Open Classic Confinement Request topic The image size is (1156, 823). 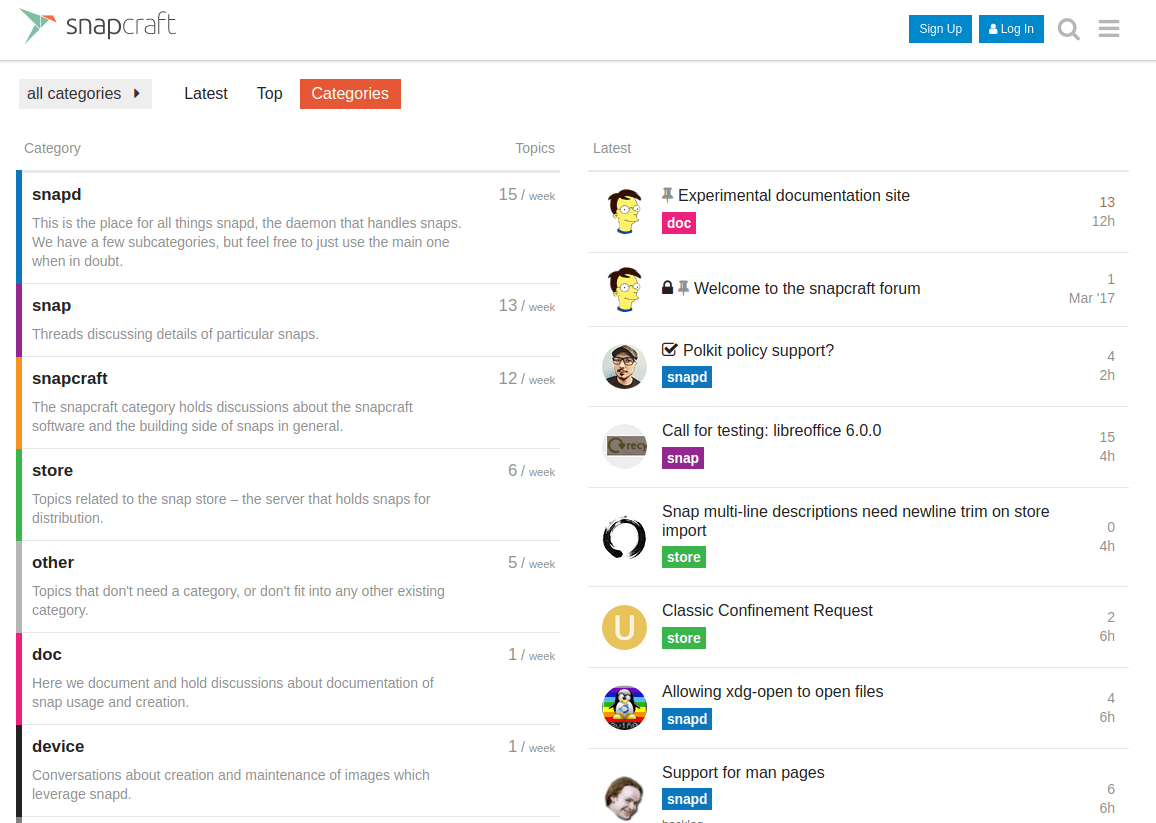(767, 611)
